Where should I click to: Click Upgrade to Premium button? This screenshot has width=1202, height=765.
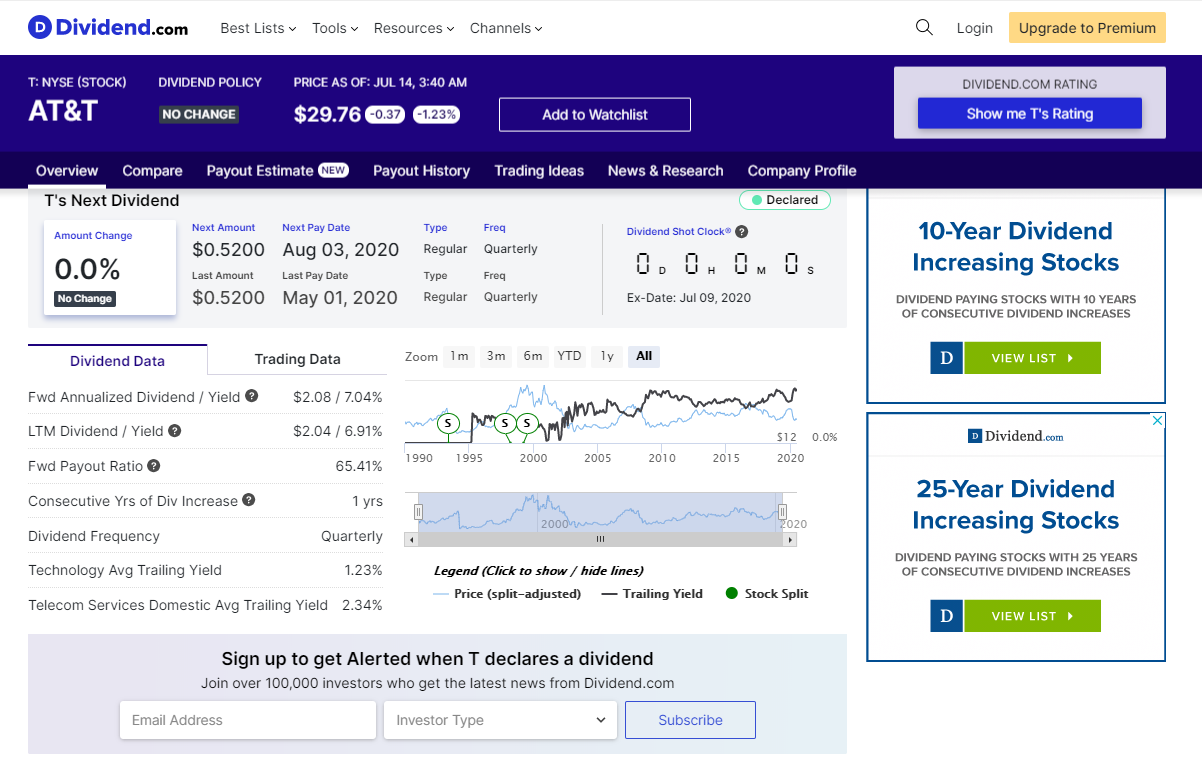[1087, 28]
